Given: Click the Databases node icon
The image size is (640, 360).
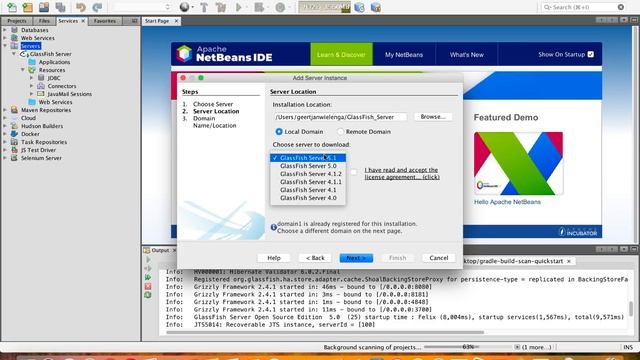Looking at the screenshot, I should [x=14, y=30].
